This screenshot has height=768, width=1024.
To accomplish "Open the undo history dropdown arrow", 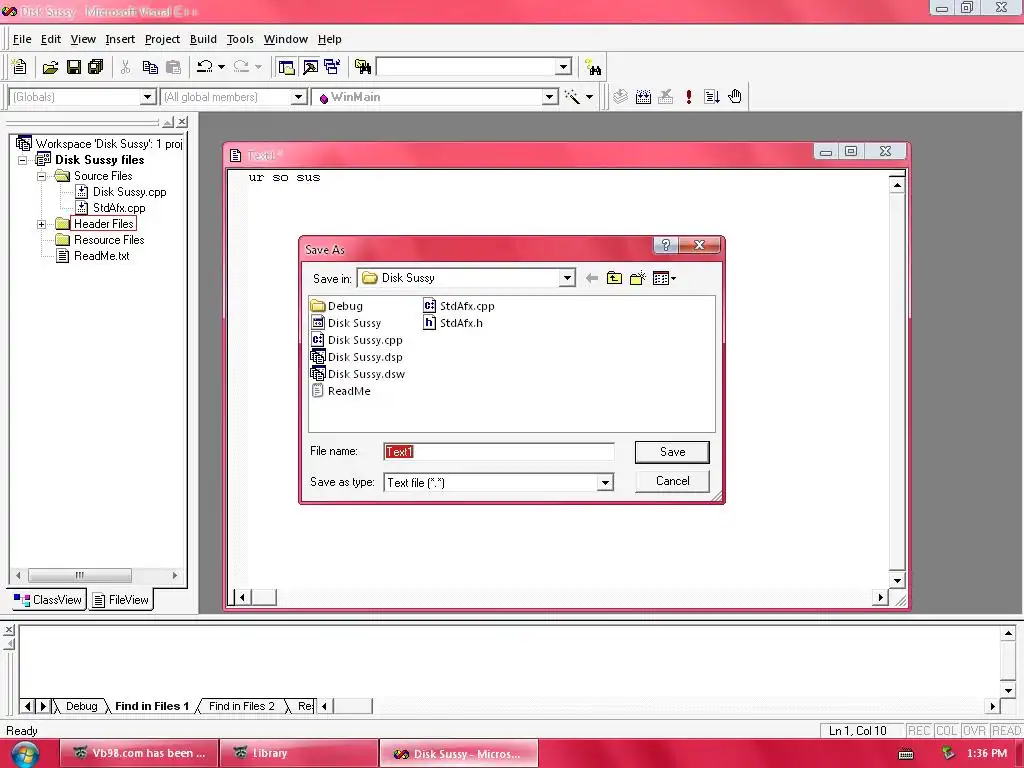I will tap(221, 67).
